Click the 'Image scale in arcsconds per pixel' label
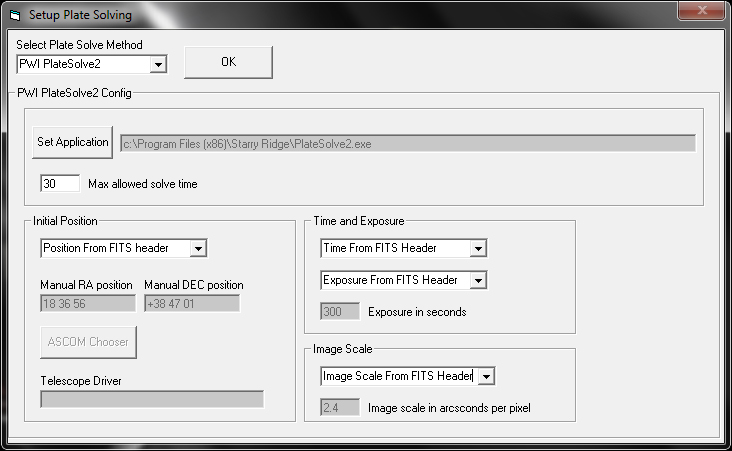The image size is (732, 451). click(x=449, y=408)
